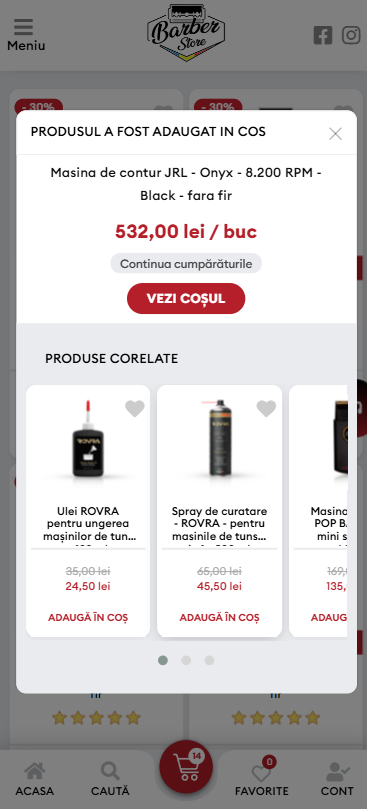Open the Spray de curatare product image
Screen dimensions: 367x809
(x=219, y=440)
